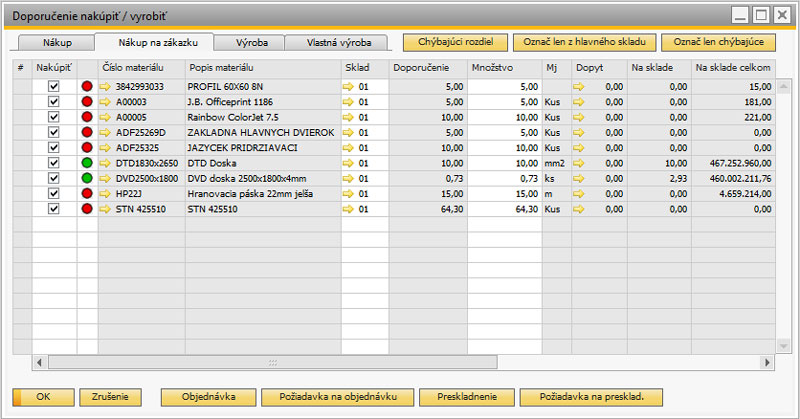
Task: Click Množstvo field for Rainbow ColorJet row
Action: [x=505, y=117]
